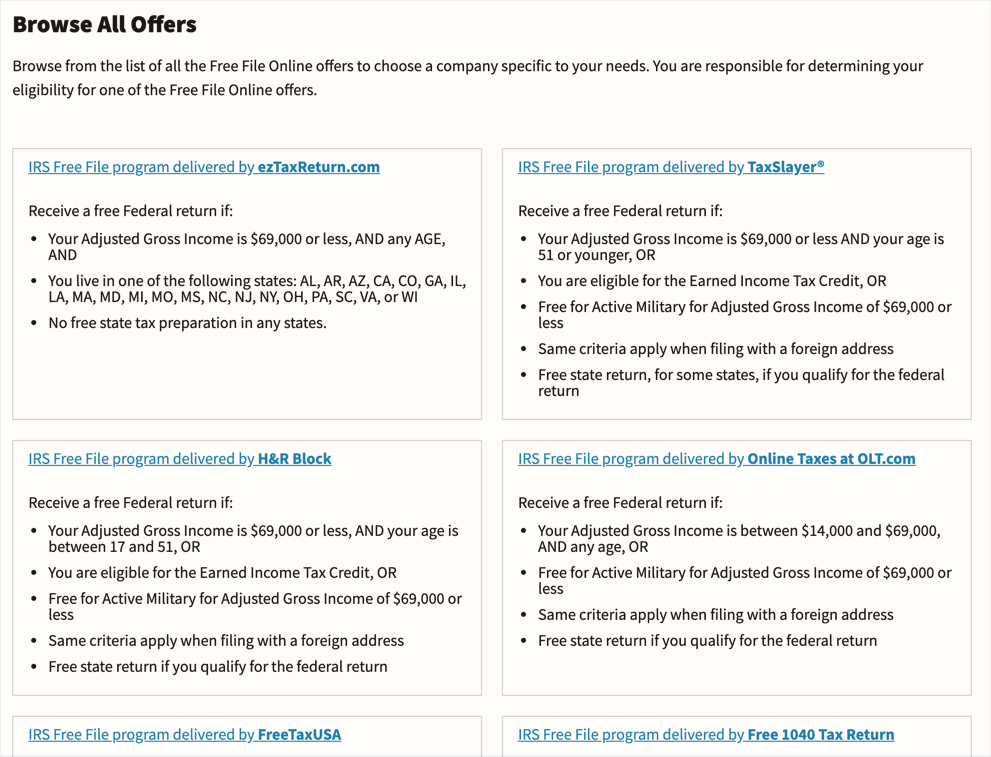Click H&R Block's 'between 17 and 51' criterion
This screenshot has height=757, width=991.
click(x=253, y=539)
